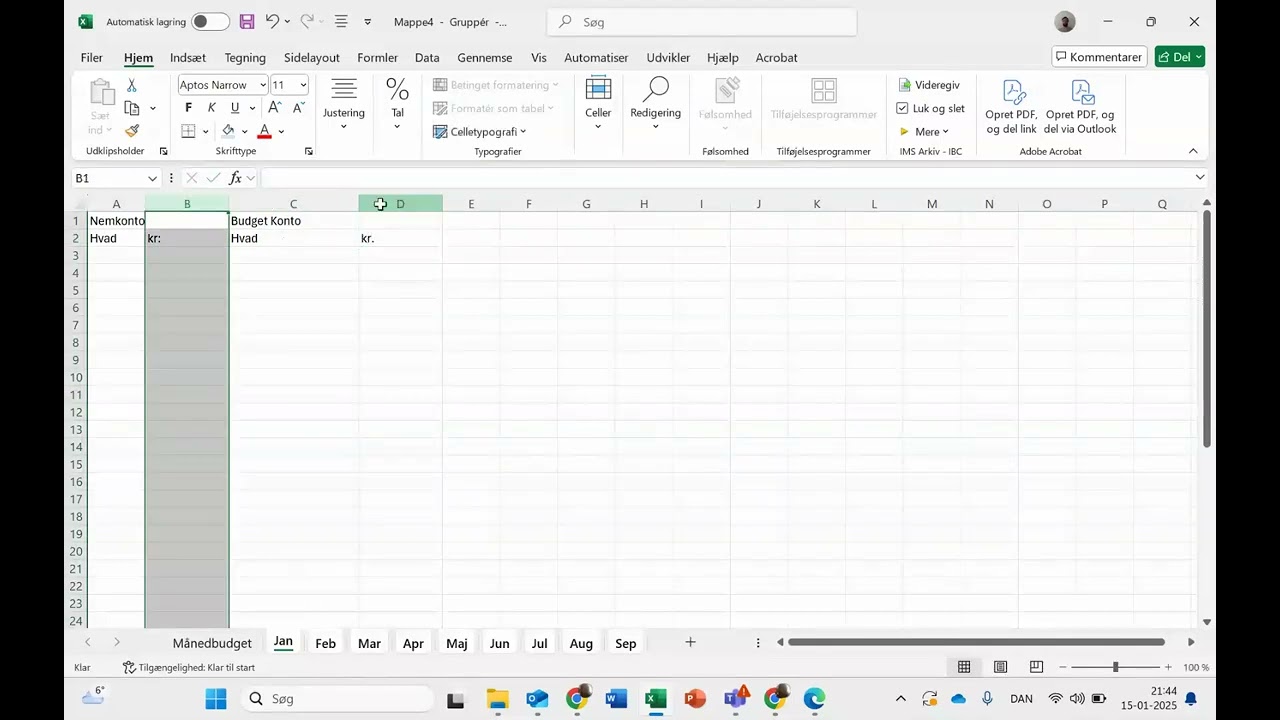Select the Budget Konto cell
The height and width of the screenshot is (720, 1280).
(x=293, y=221)
